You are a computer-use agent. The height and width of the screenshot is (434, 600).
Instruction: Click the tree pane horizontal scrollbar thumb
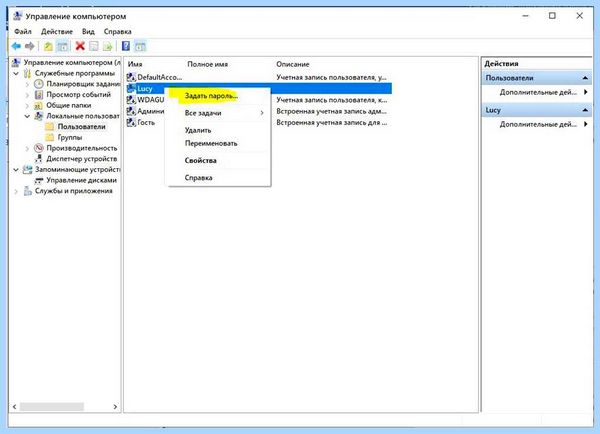click(52, 406)
